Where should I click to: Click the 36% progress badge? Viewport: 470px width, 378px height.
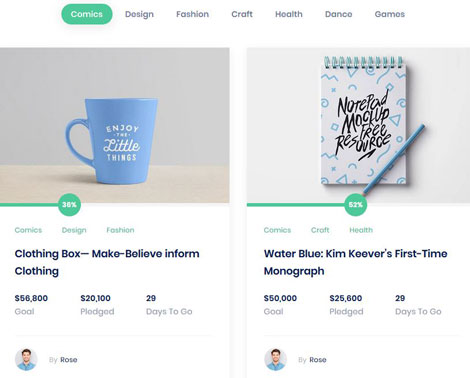pos(69,205)
